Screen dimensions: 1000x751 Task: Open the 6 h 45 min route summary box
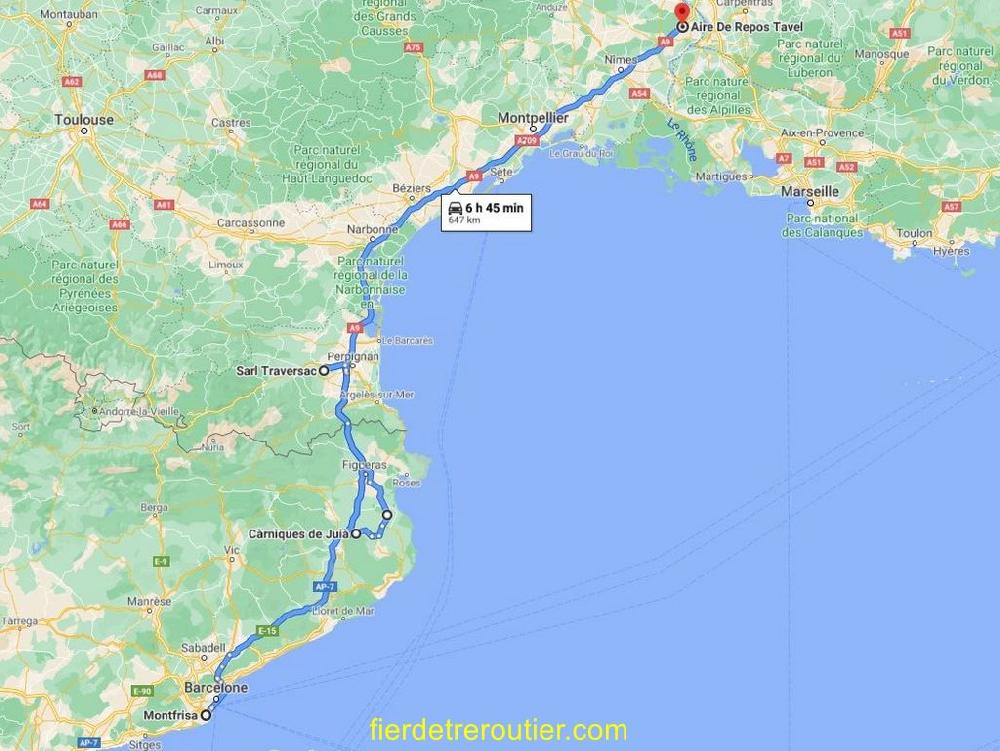click(x=487, y=212)
